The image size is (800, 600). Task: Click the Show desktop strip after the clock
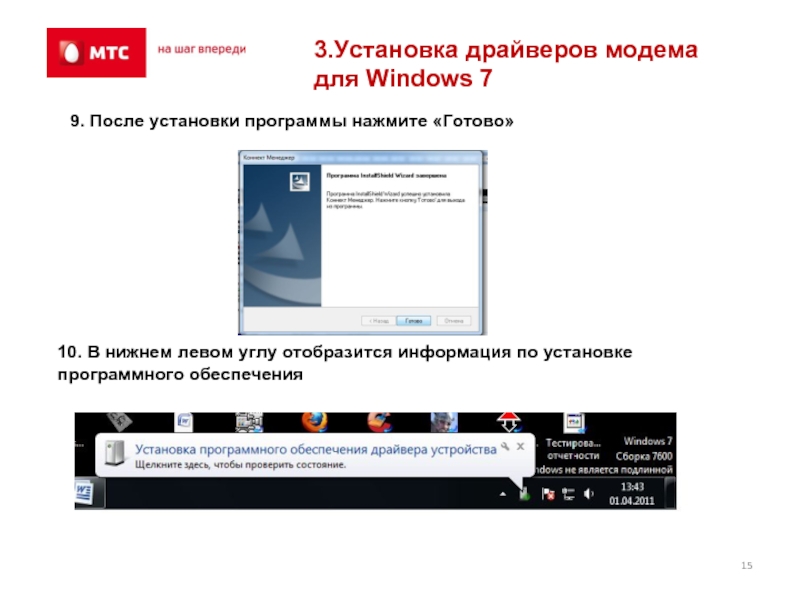670,493
